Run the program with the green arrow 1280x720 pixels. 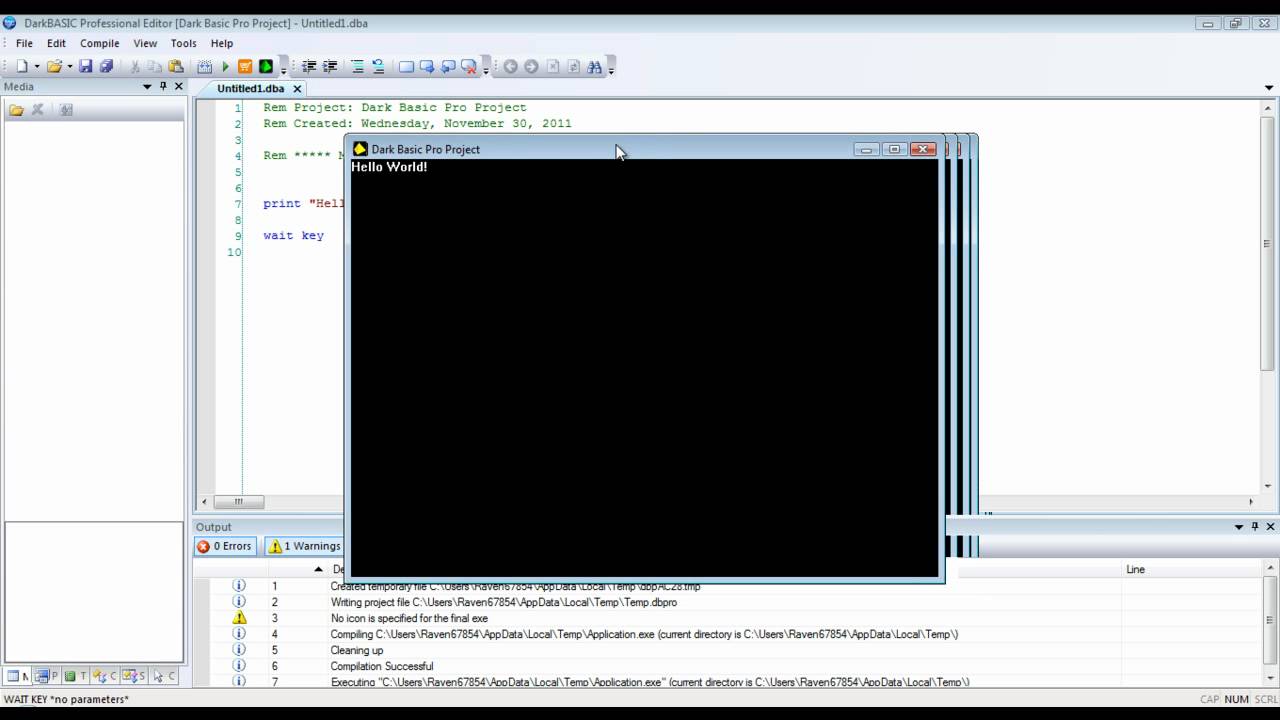pyautogui.click(x=225, y=66)
